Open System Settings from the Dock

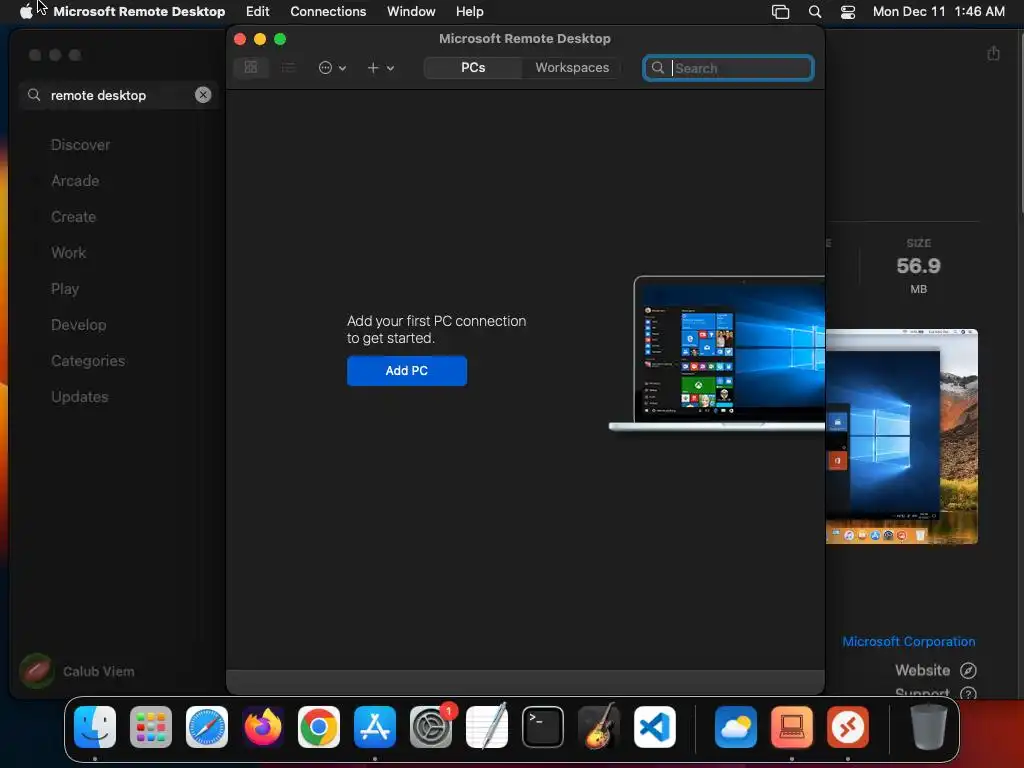point(431,727)
